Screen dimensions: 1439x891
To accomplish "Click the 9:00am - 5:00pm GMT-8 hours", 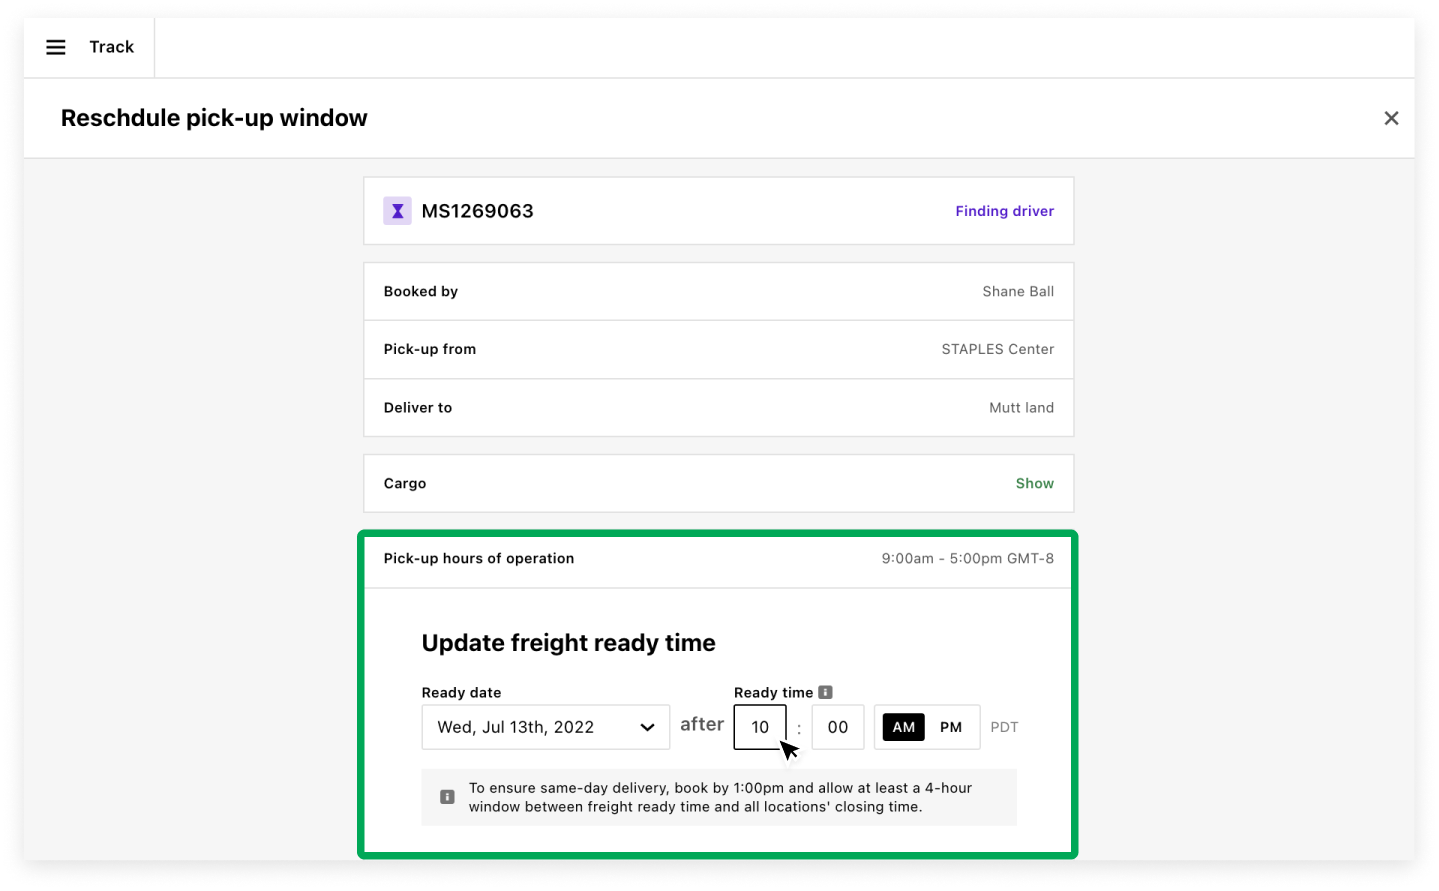I will [x=968, y=558].
